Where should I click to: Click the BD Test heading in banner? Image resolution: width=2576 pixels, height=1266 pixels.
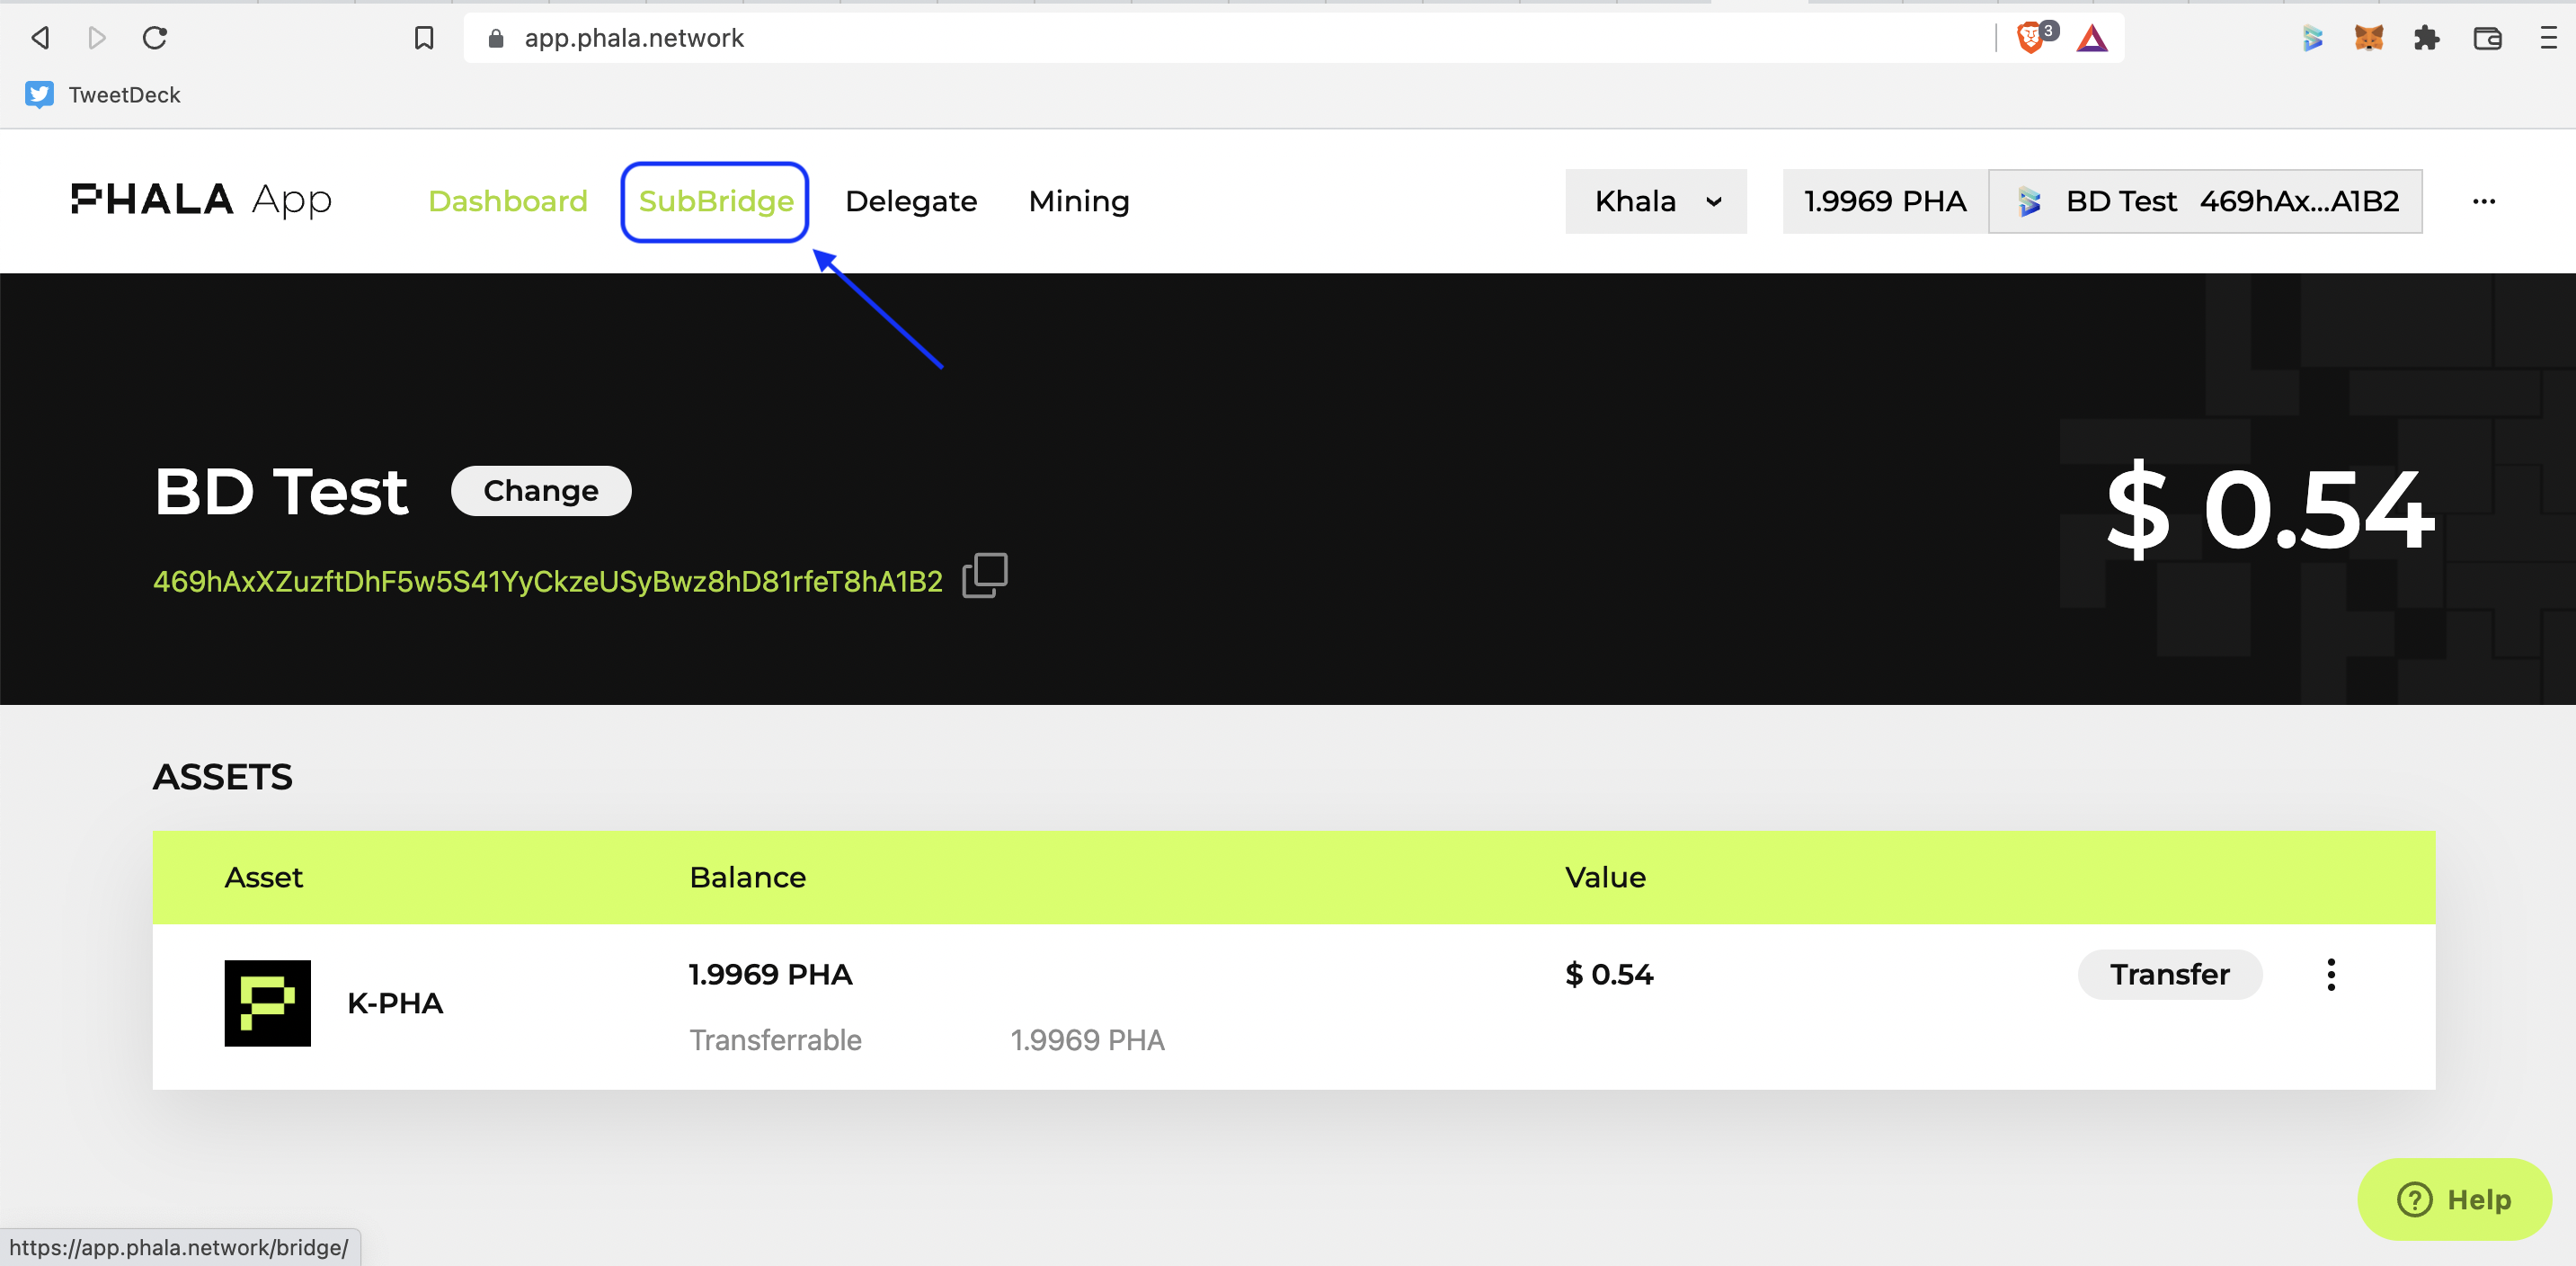pyautogui.click(x=281, y=491)
